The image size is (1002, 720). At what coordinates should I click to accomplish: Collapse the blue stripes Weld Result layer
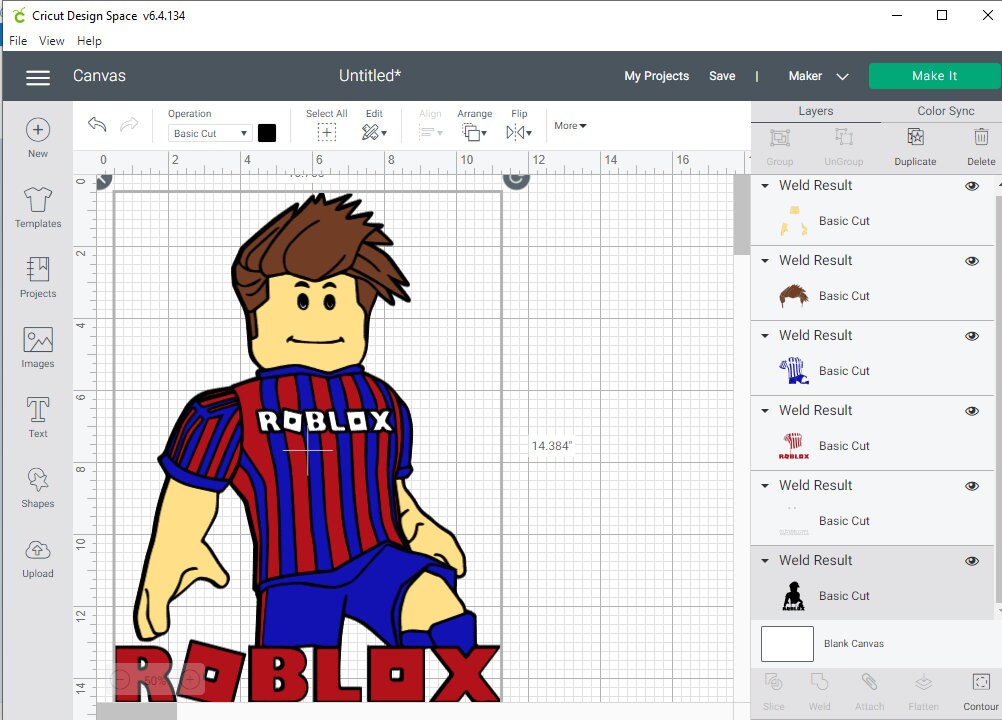765,335
